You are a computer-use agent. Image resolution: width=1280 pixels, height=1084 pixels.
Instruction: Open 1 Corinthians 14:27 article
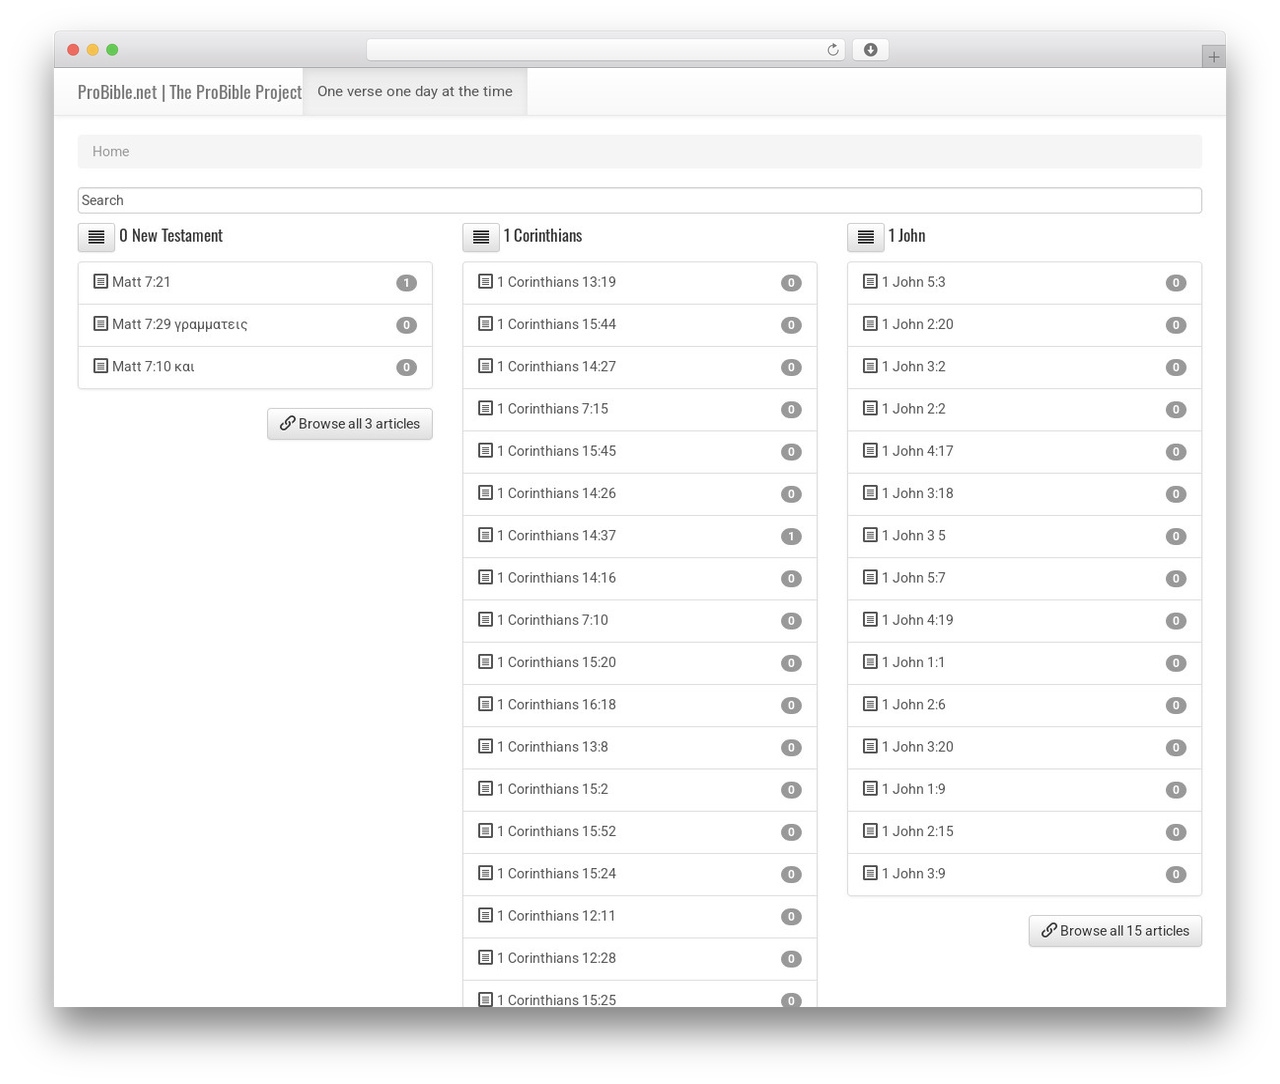[640, 367]
